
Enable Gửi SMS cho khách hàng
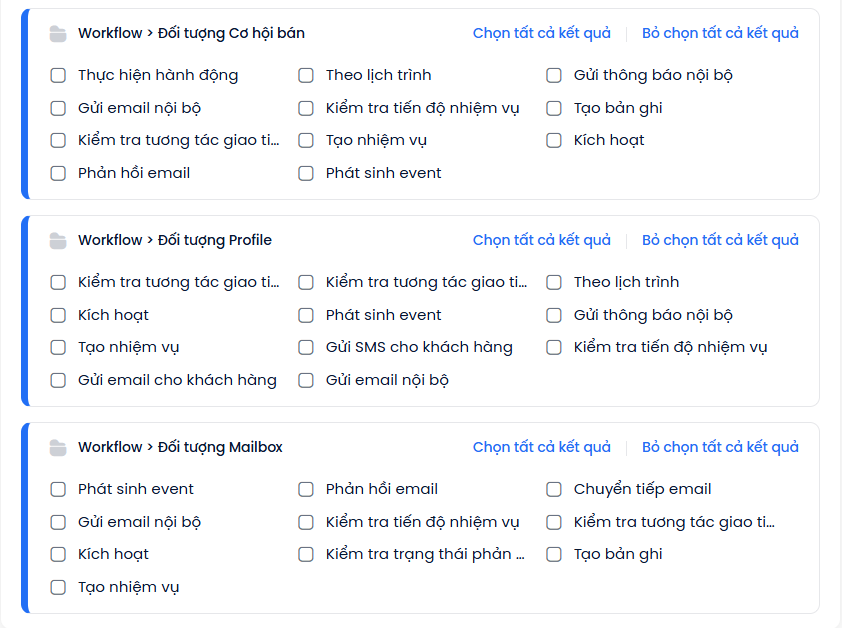point(306,347)
